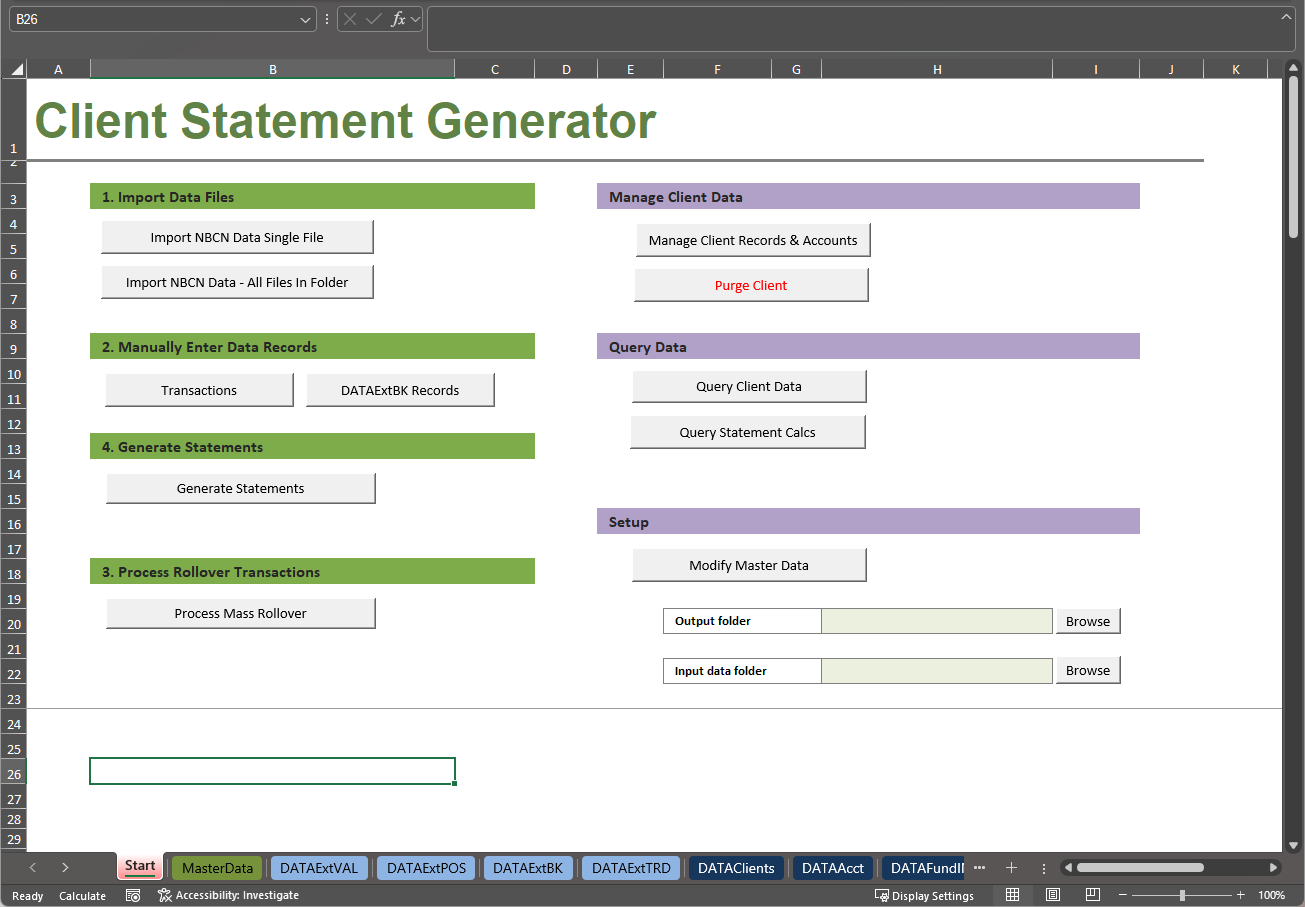Click the Insert Function (fx) icon

click(x=398, y=18)
